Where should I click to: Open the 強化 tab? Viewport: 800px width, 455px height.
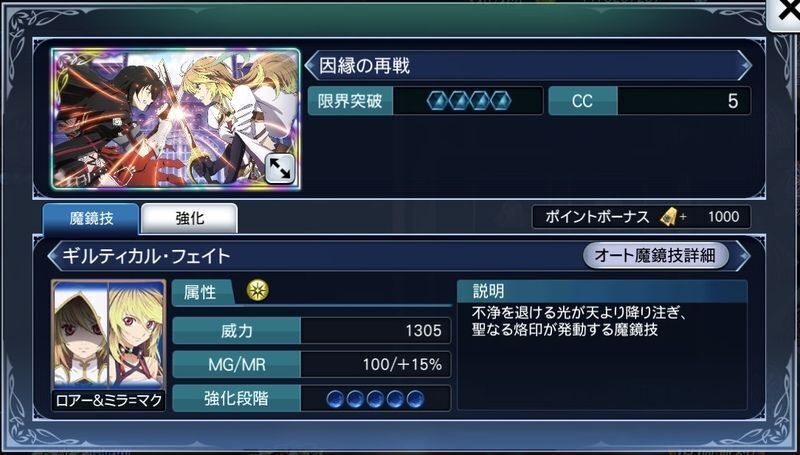[189, 218]
